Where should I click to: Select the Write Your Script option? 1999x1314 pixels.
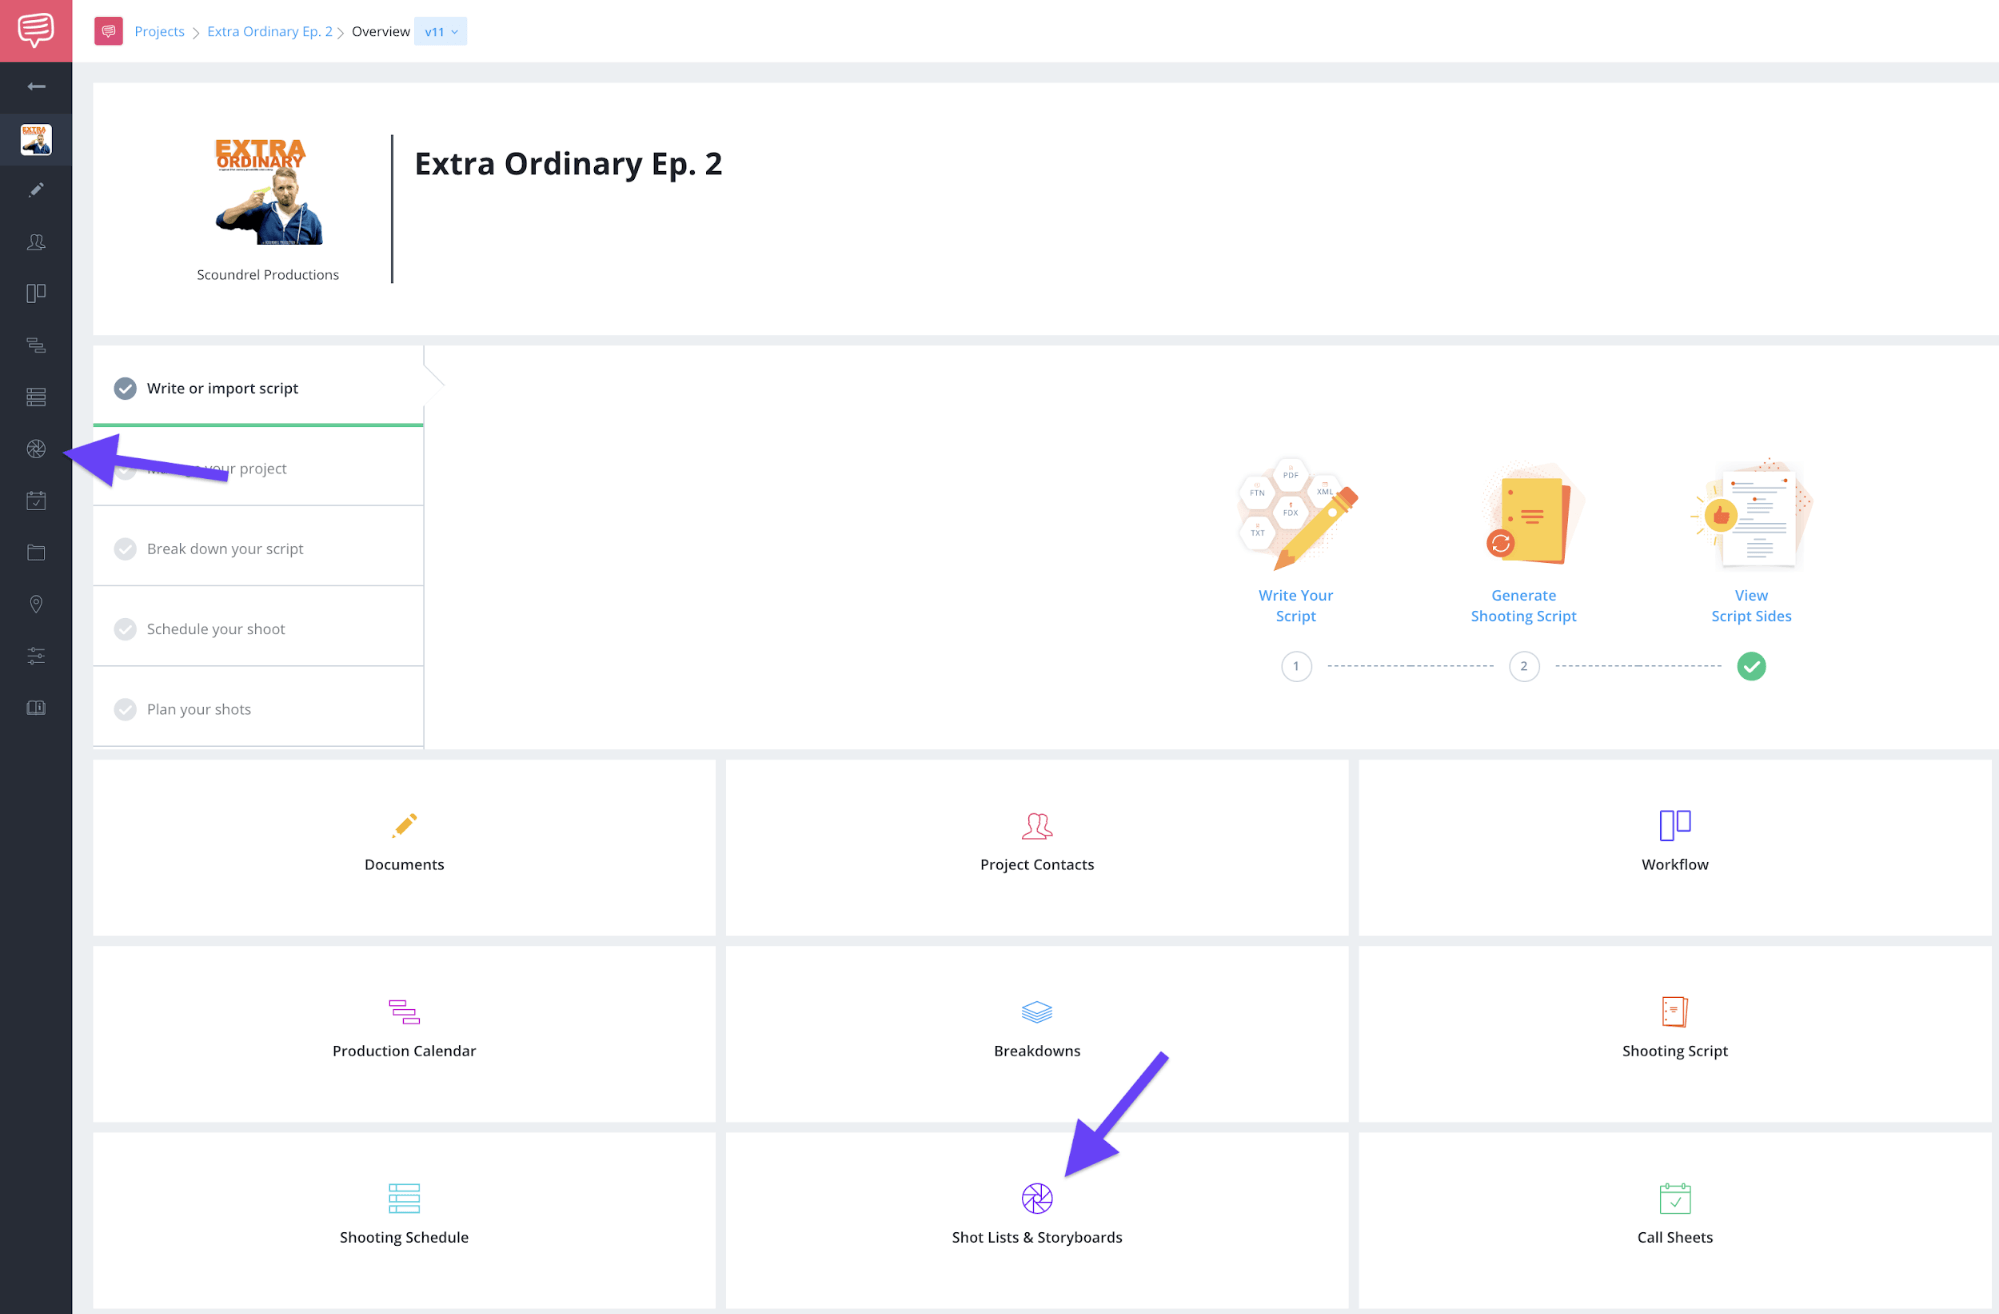point(1295,606)
